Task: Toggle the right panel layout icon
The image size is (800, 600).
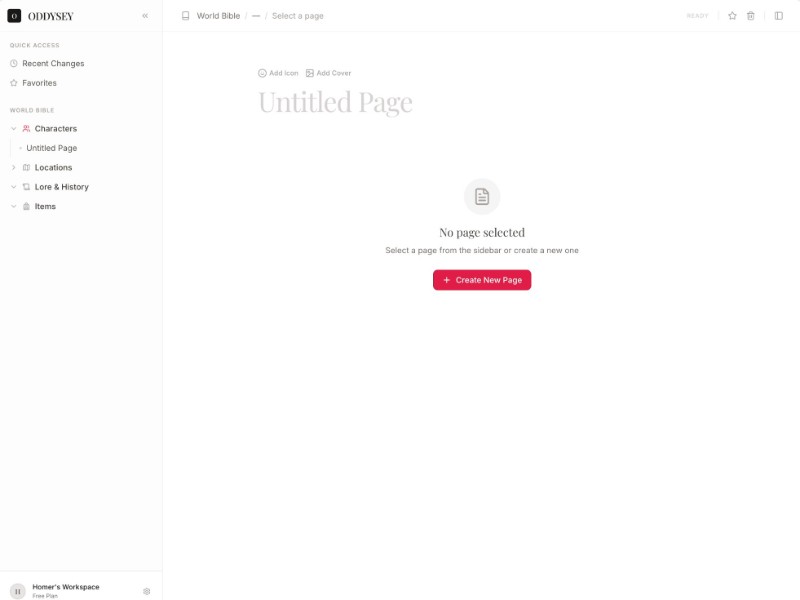Action: pos(779,16)
